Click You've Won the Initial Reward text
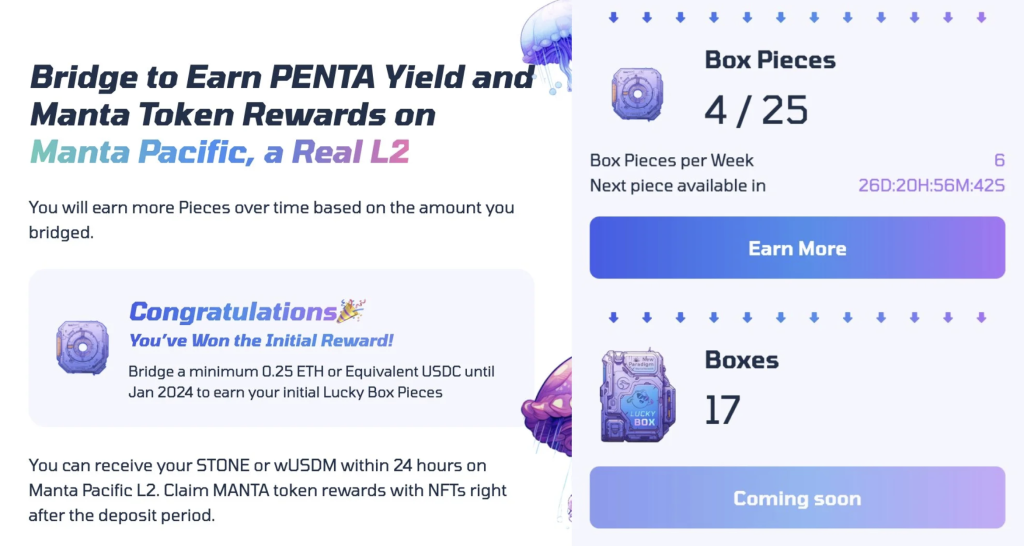Screen dimensions: 1024x546 click(x=261, y=341)
